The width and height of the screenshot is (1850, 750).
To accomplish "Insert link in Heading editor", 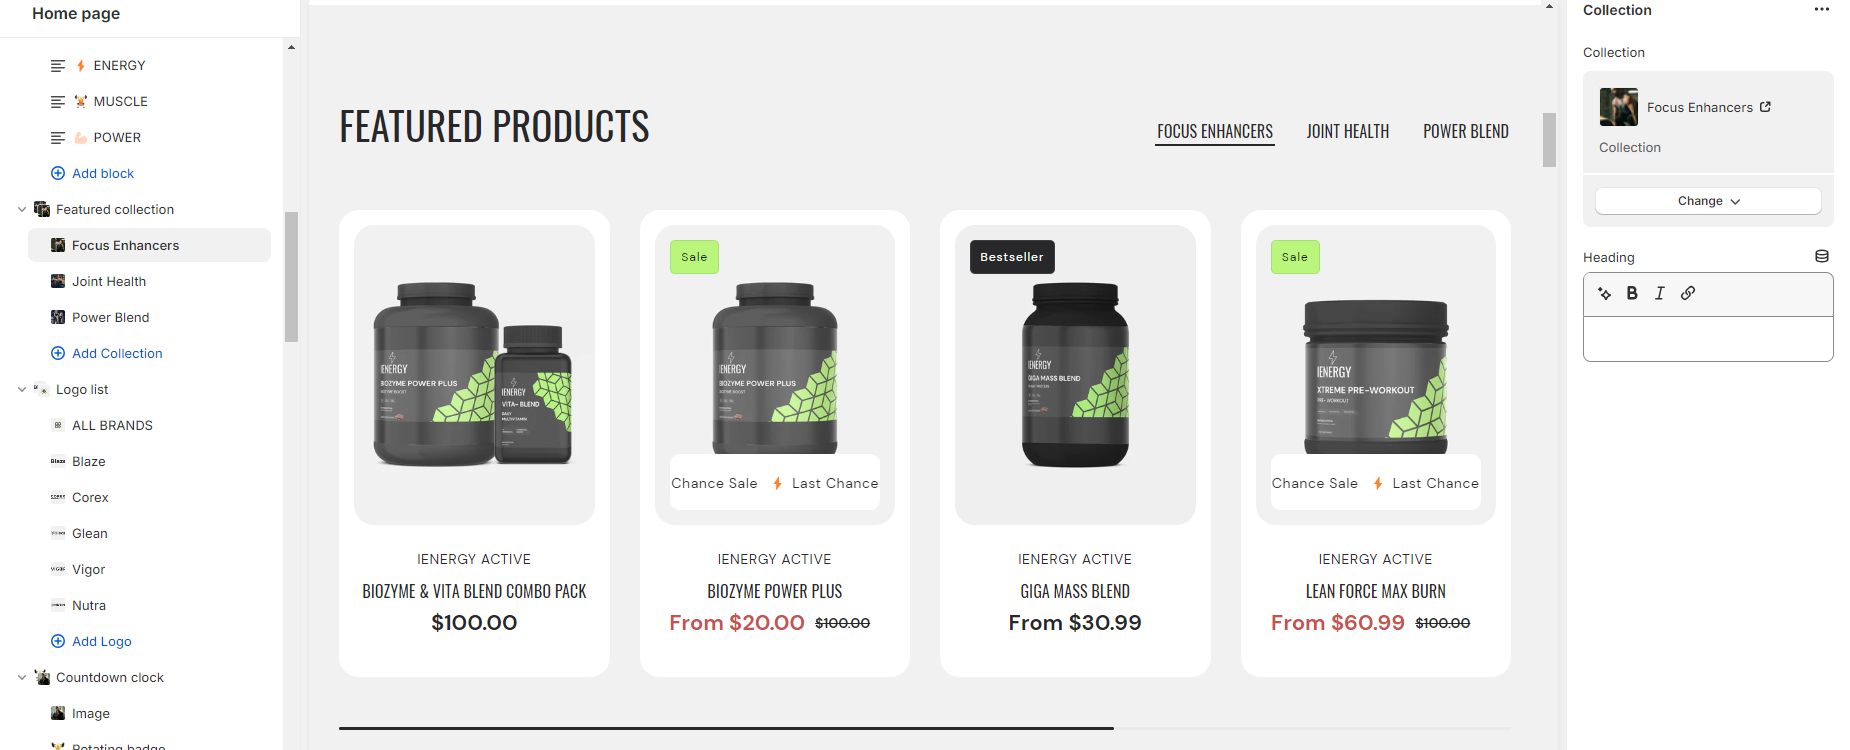I will tap(1688, 293).
